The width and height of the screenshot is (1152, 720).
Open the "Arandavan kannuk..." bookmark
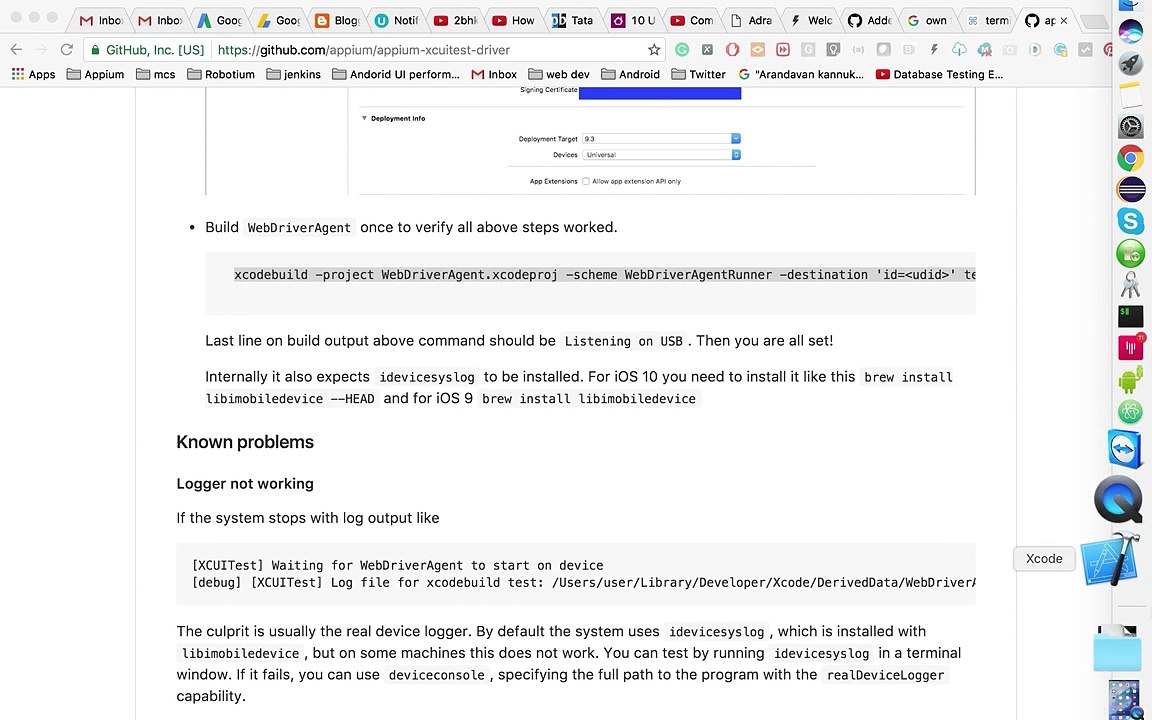coord(801,74)
